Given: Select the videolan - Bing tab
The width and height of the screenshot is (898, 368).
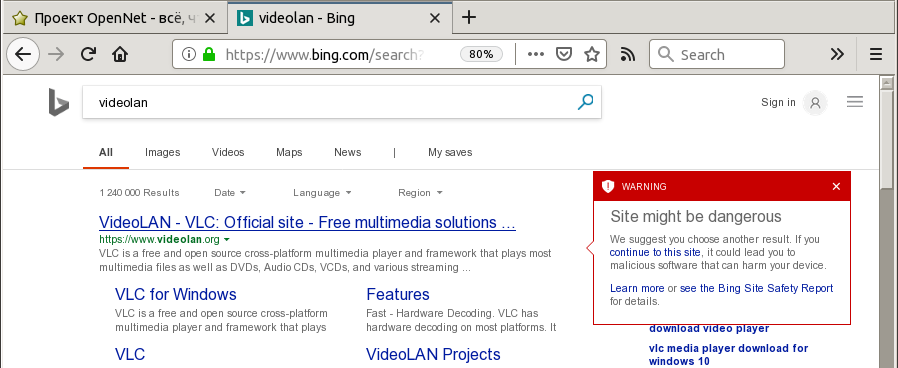Looking at the screenshot, I should point(340,18).
